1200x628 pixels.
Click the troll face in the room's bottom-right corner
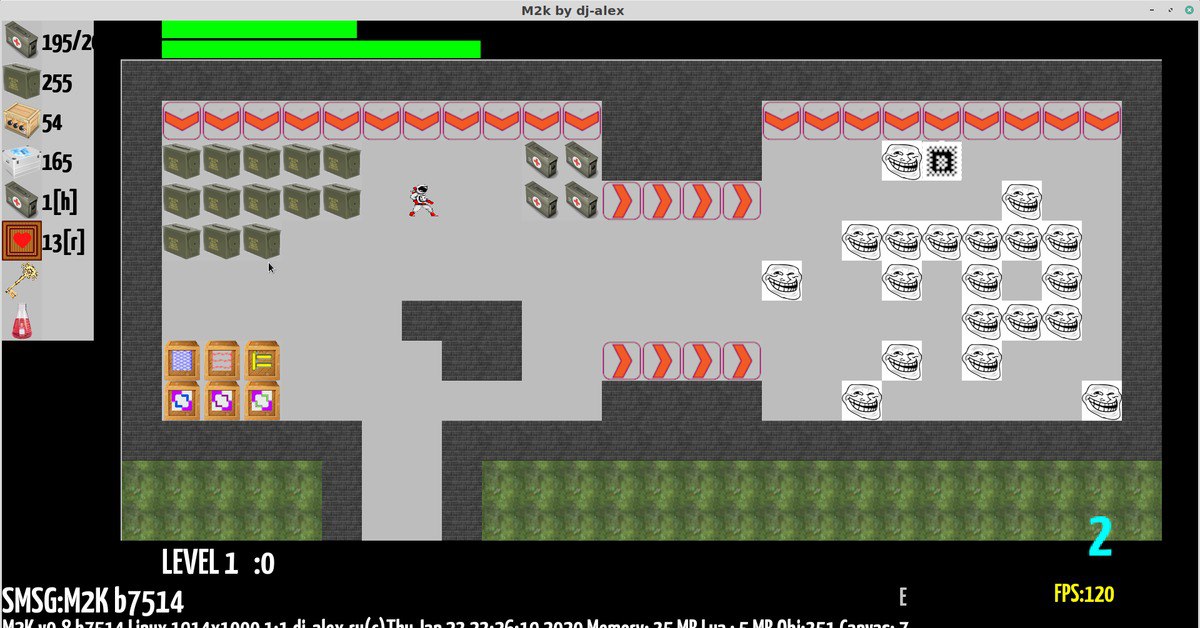coord(1102,401)
